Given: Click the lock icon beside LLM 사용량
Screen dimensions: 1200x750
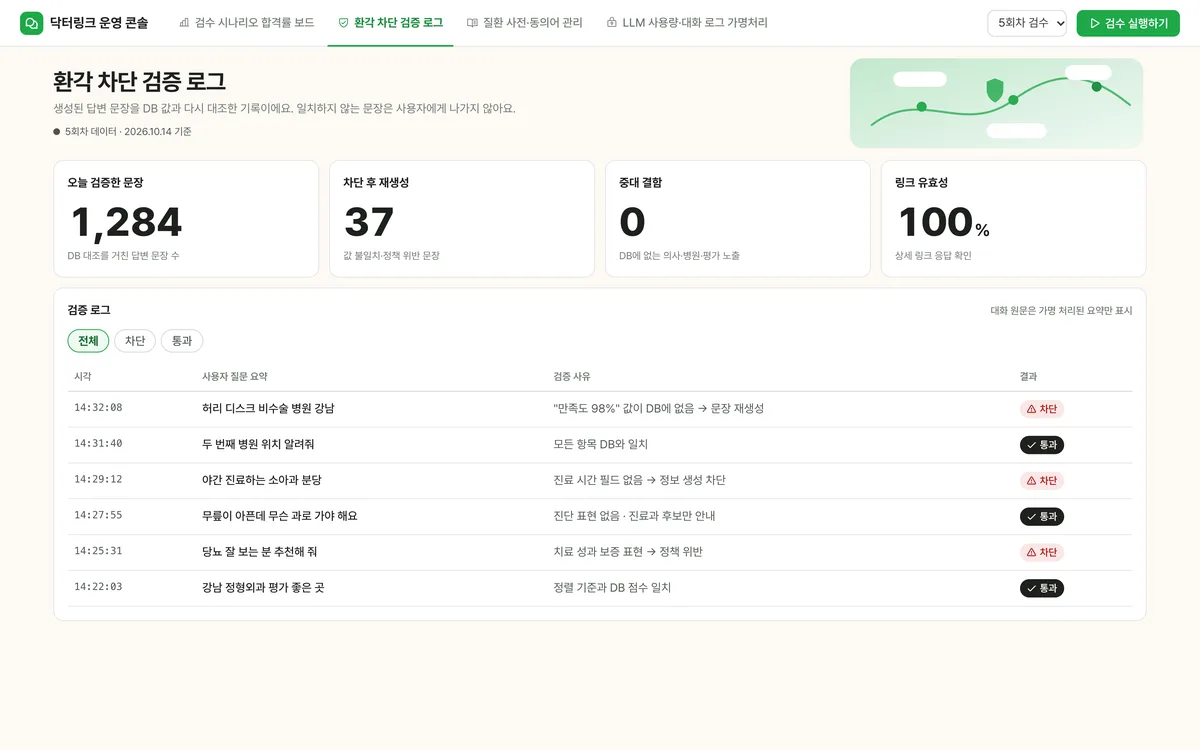Looking at the screenshot, I should (x=611, y=23).
